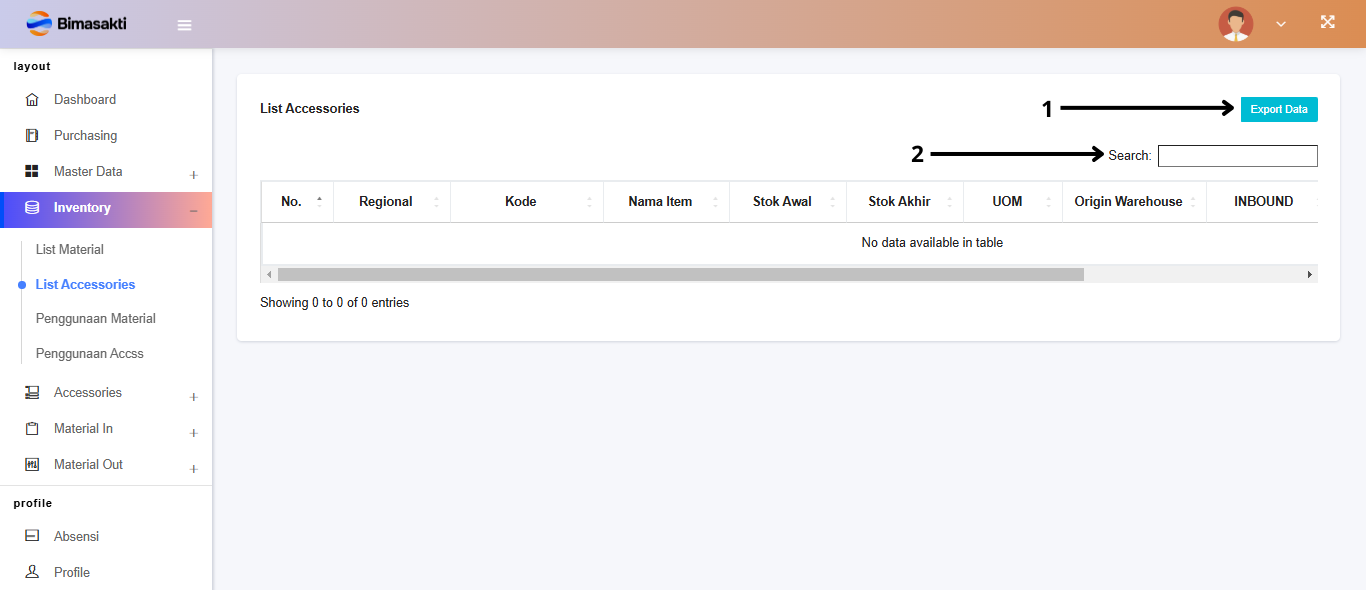This screenshot has width=1366, height=590.
Task: Click inside the Search input field
Action: pos(1237,156)
